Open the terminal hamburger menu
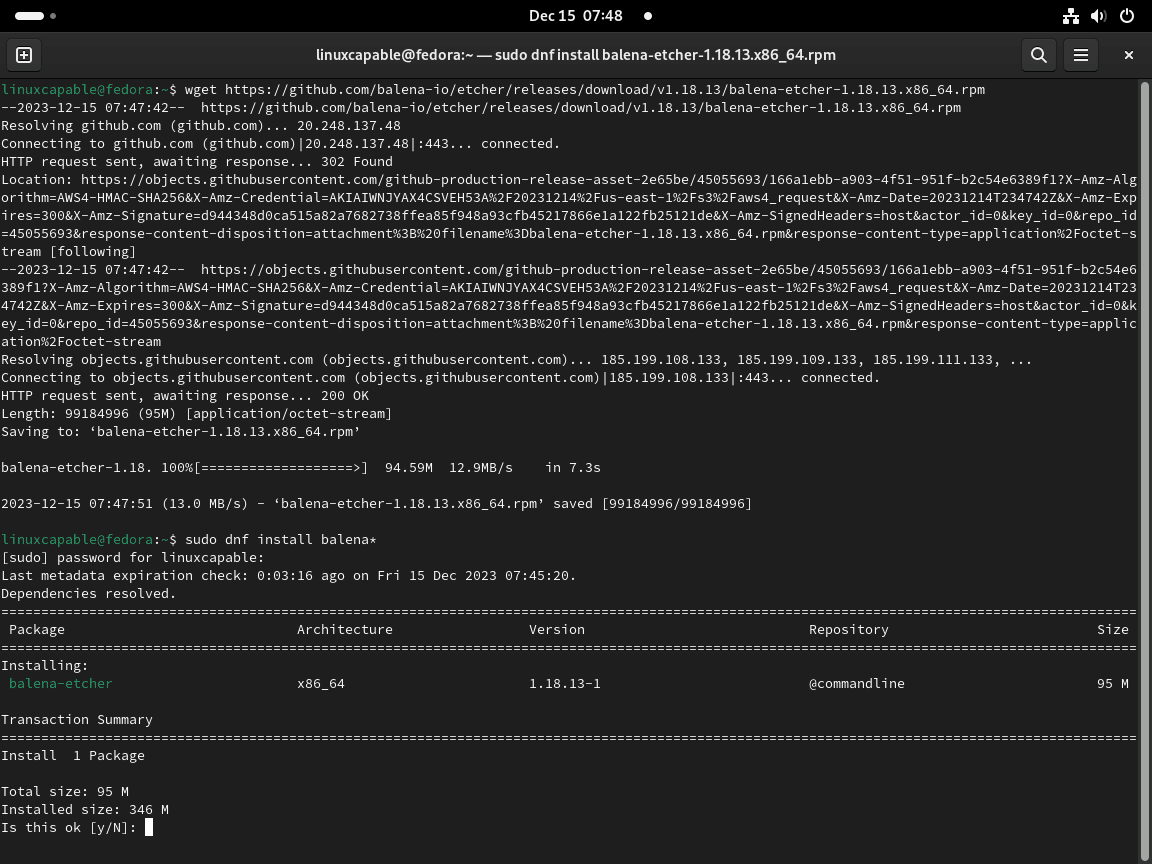Image resolution: width=1152 pixels, height=864 pixels. click(1081, 55)
